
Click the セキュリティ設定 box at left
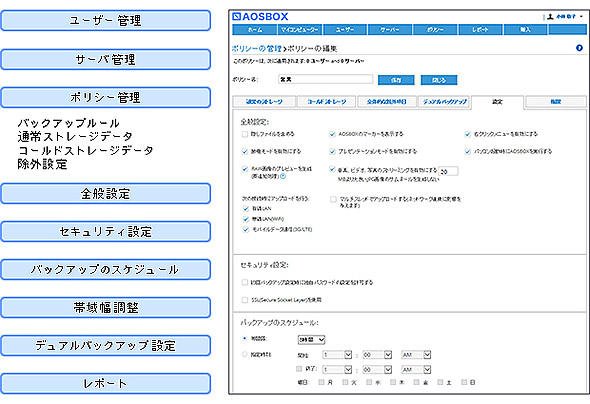coord(105,232)
